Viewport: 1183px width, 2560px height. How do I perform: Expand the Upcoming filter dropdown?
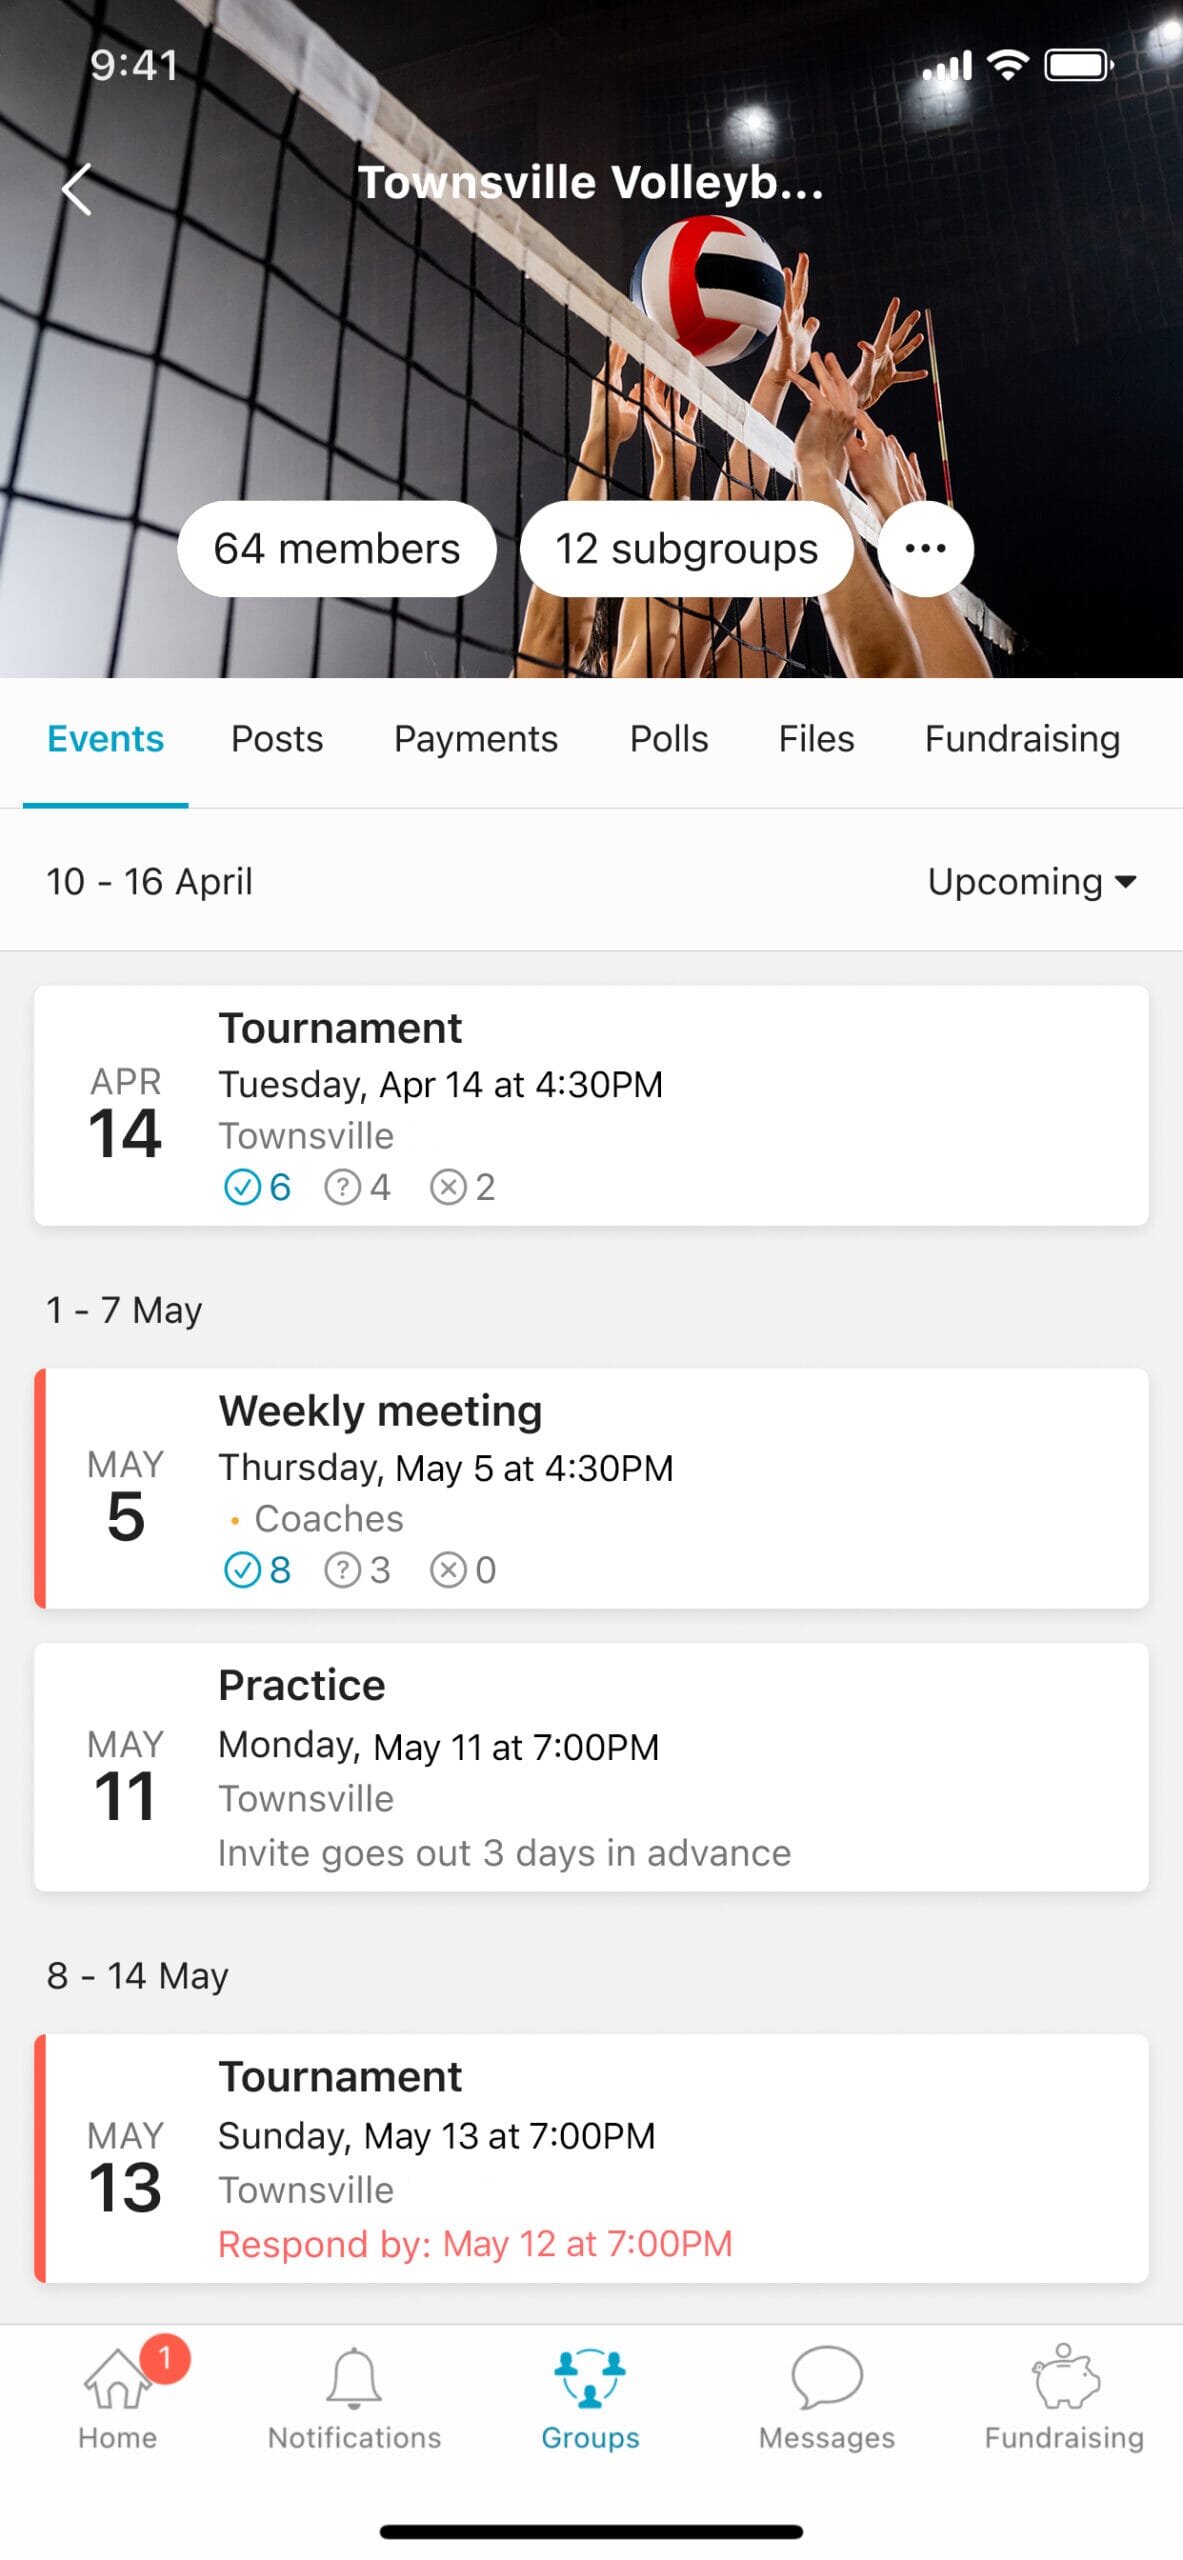click(1032, 881)
